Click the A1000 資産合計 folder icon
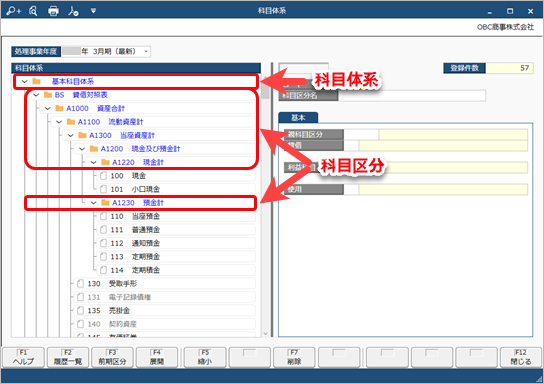This screenshot has height=384, width=544. 59,108
